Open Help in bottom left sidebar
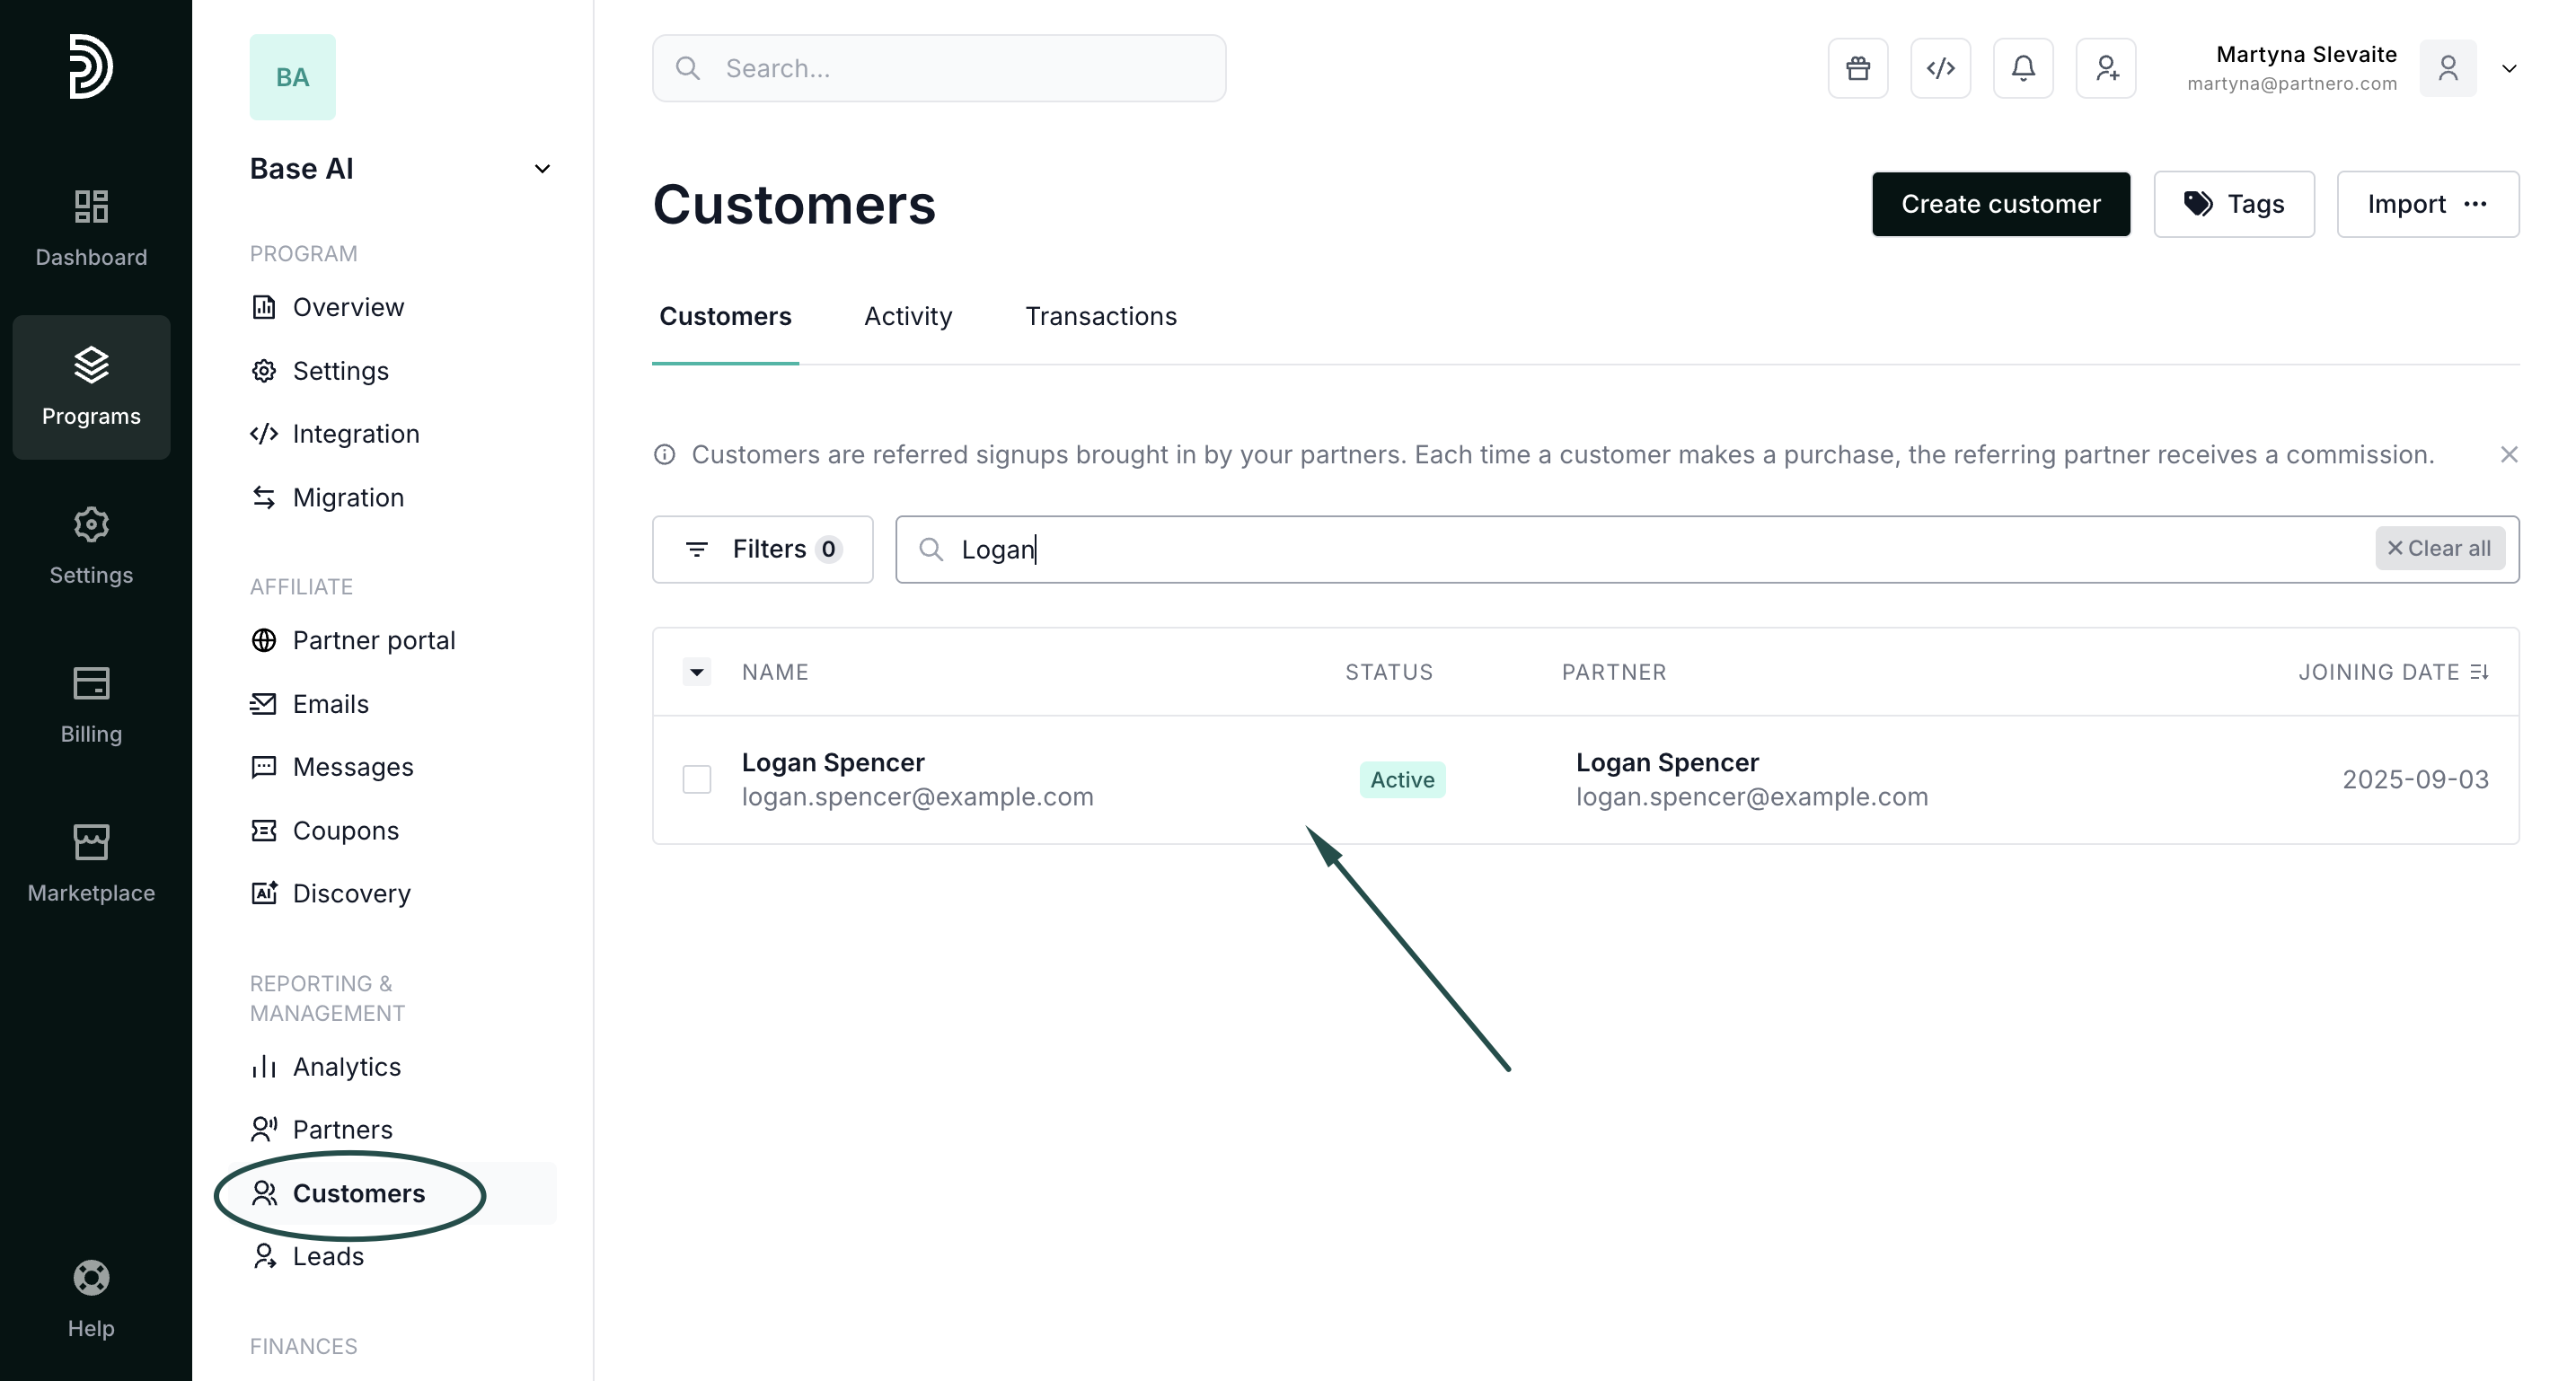Screen dimensions: 2576x1381 tap(91, 1298)
